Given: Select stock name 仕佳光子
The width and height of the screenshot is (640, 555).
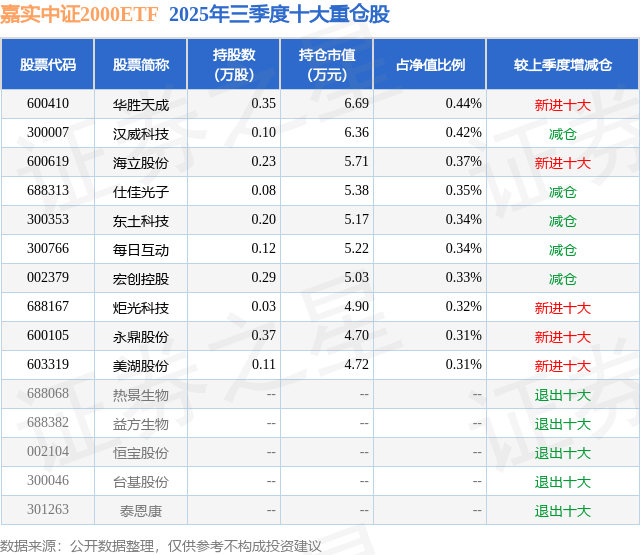Looking at the screenshot, I should click(141, 192).
